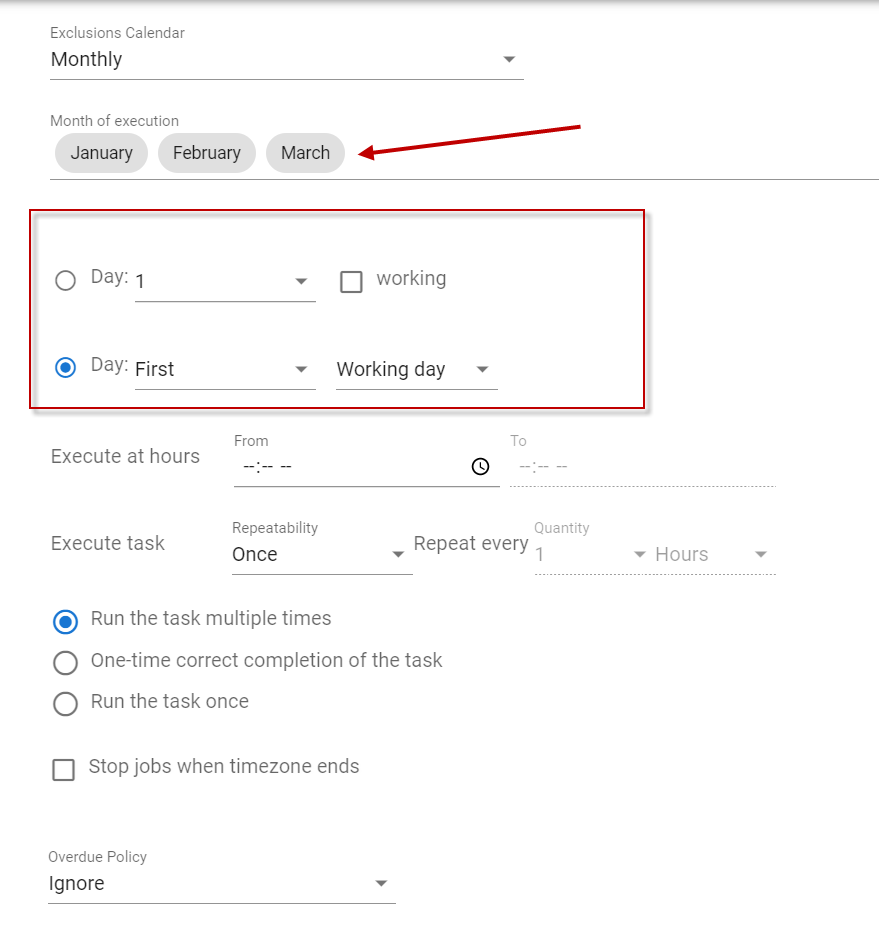Screen dimensions: 879x951
Task: Open the Working day dropdown
Action: 417,369
